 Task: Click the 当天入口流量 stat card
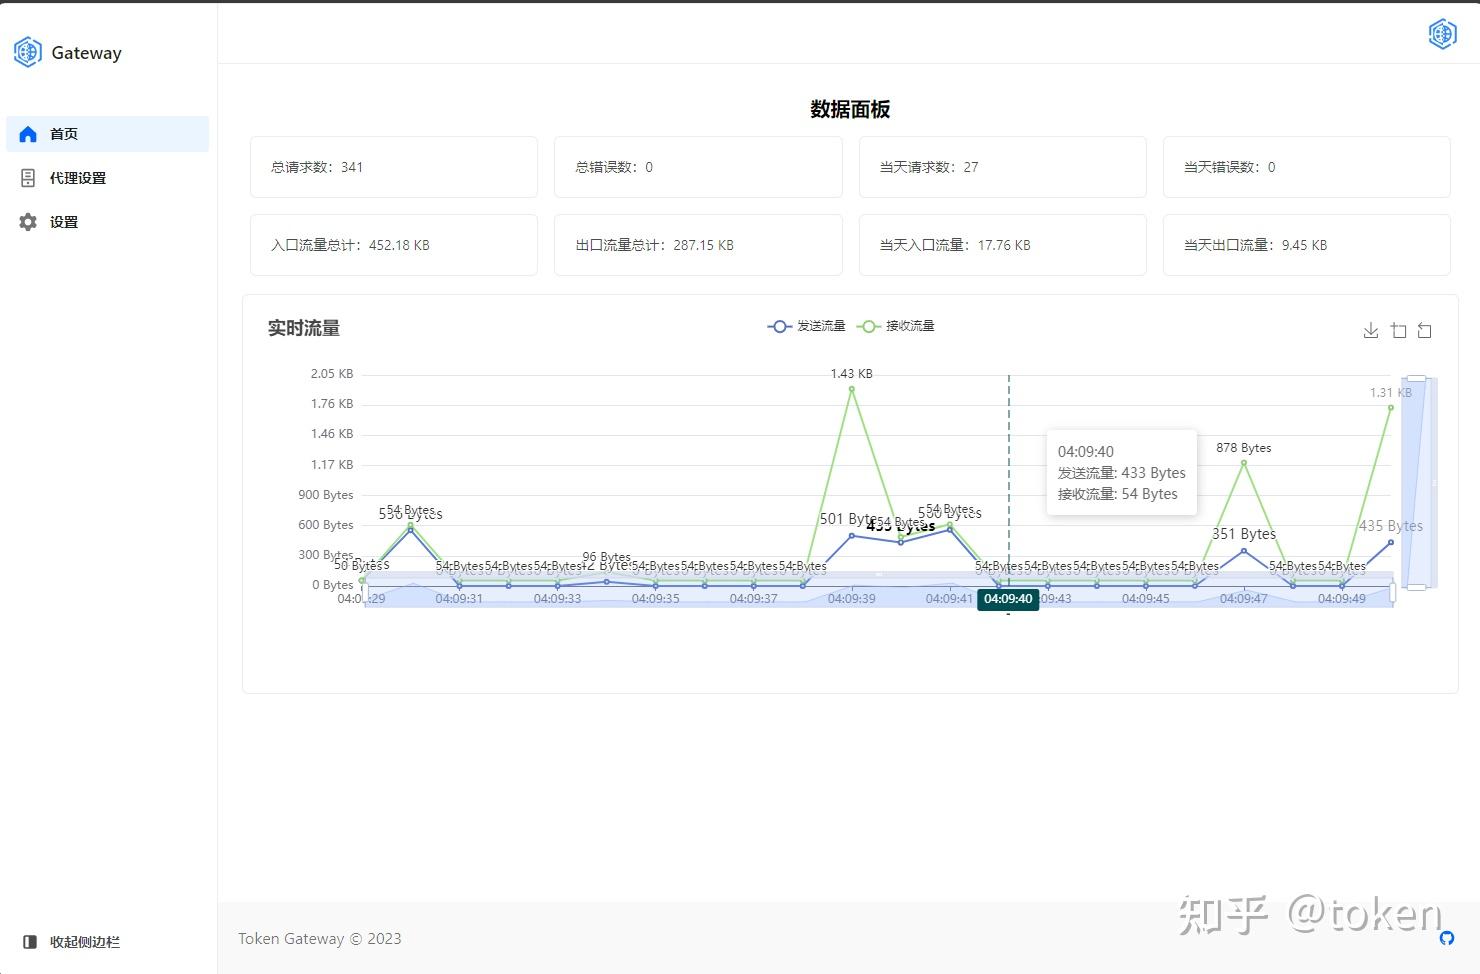1002,244
